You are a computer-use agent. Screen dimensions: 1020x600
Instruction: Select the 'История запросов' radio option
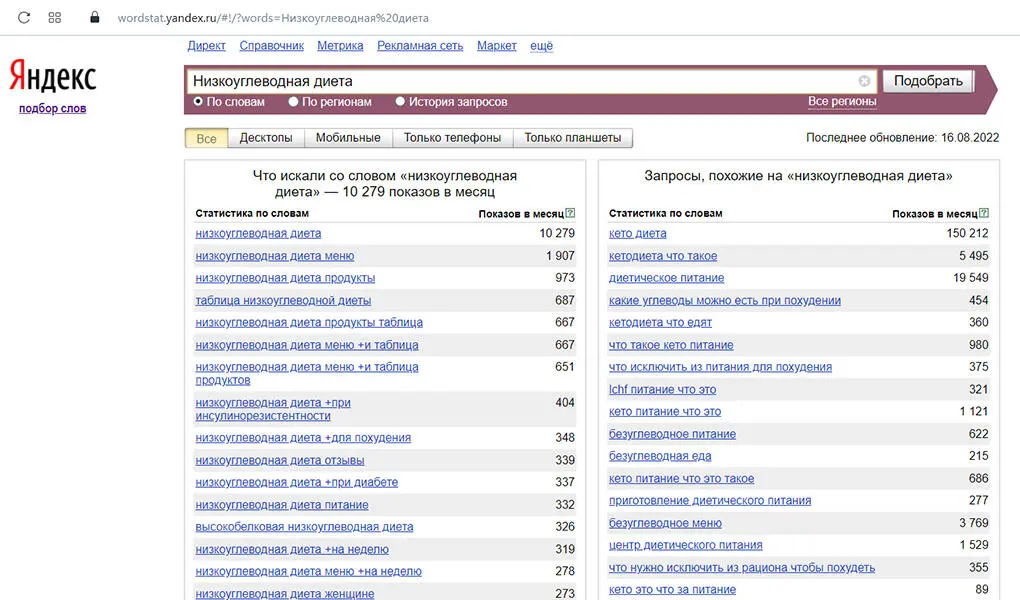[x=400, y=101]
